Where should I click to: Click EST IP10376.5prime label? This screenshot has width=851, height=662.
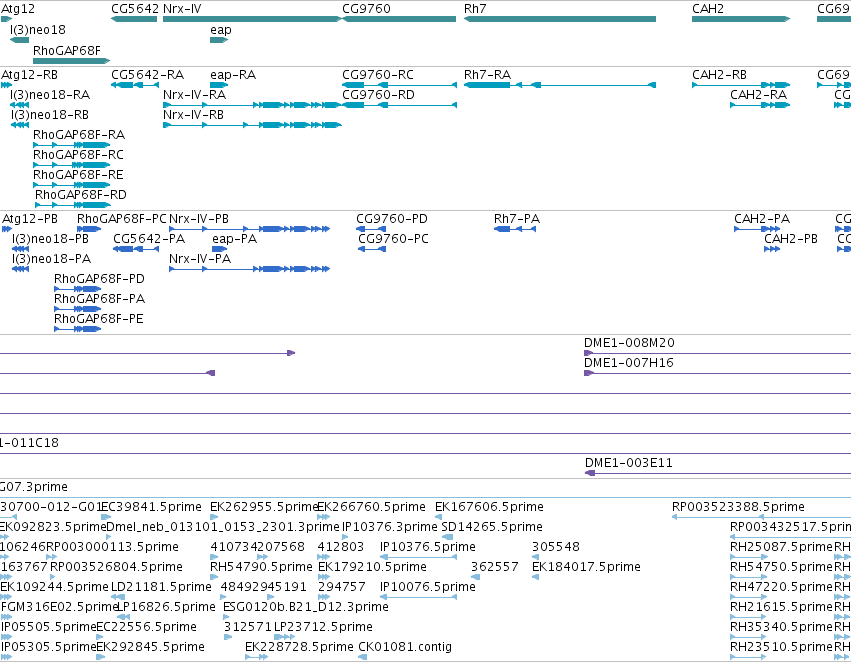(x=428, y=547)
